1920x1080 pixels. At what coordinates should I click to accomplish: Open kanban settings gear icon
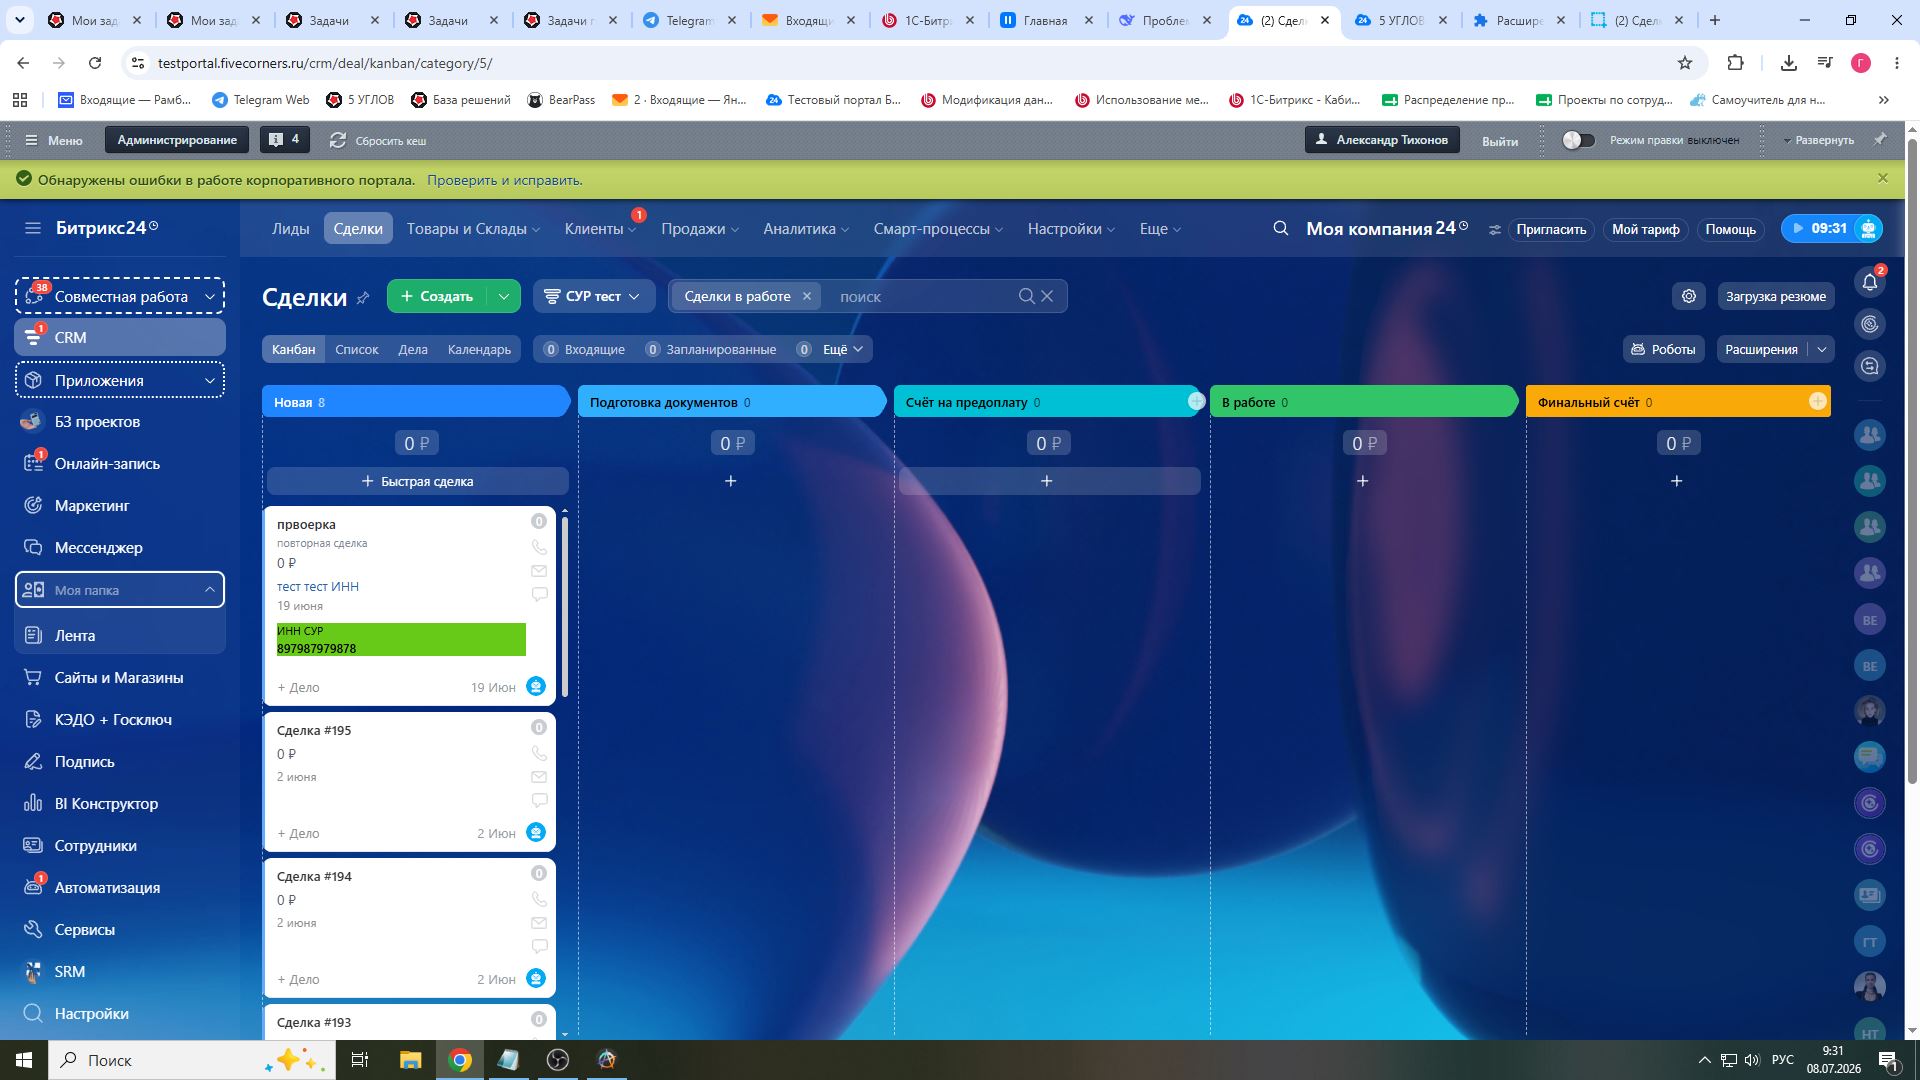tap(1689, 296)
